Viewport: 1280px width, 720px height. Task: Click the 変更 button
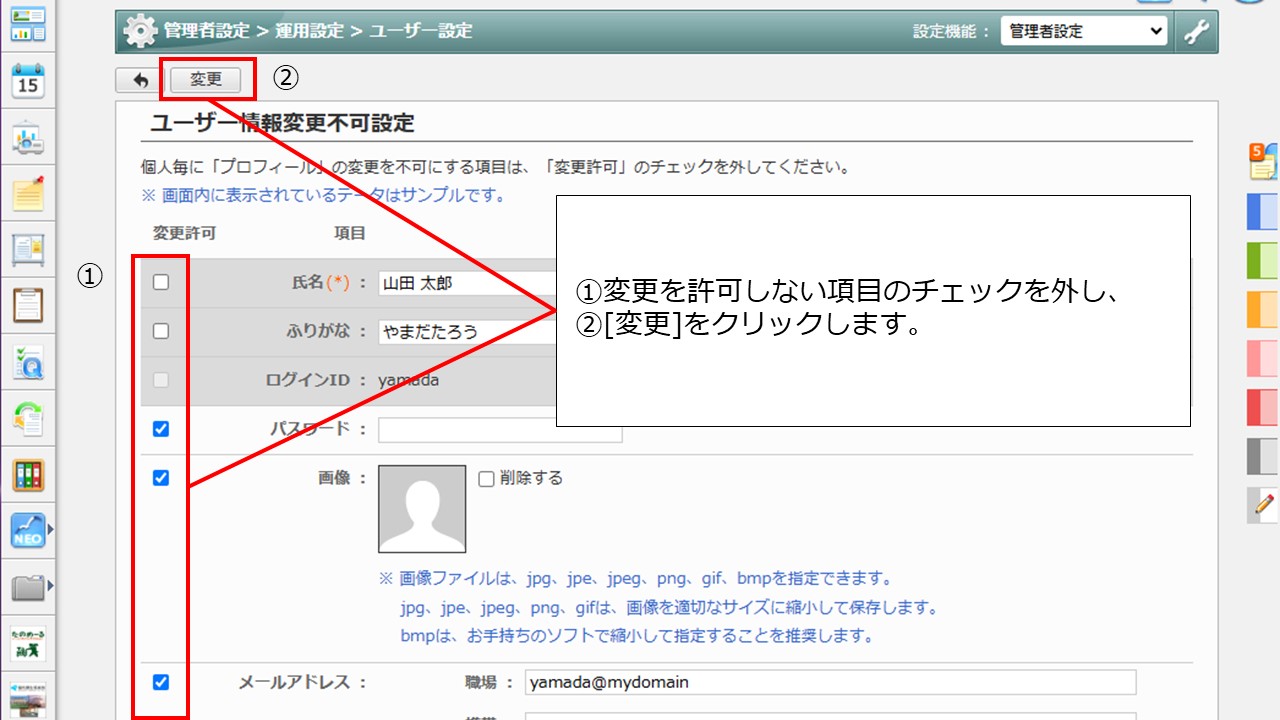(x=206, y=80)
